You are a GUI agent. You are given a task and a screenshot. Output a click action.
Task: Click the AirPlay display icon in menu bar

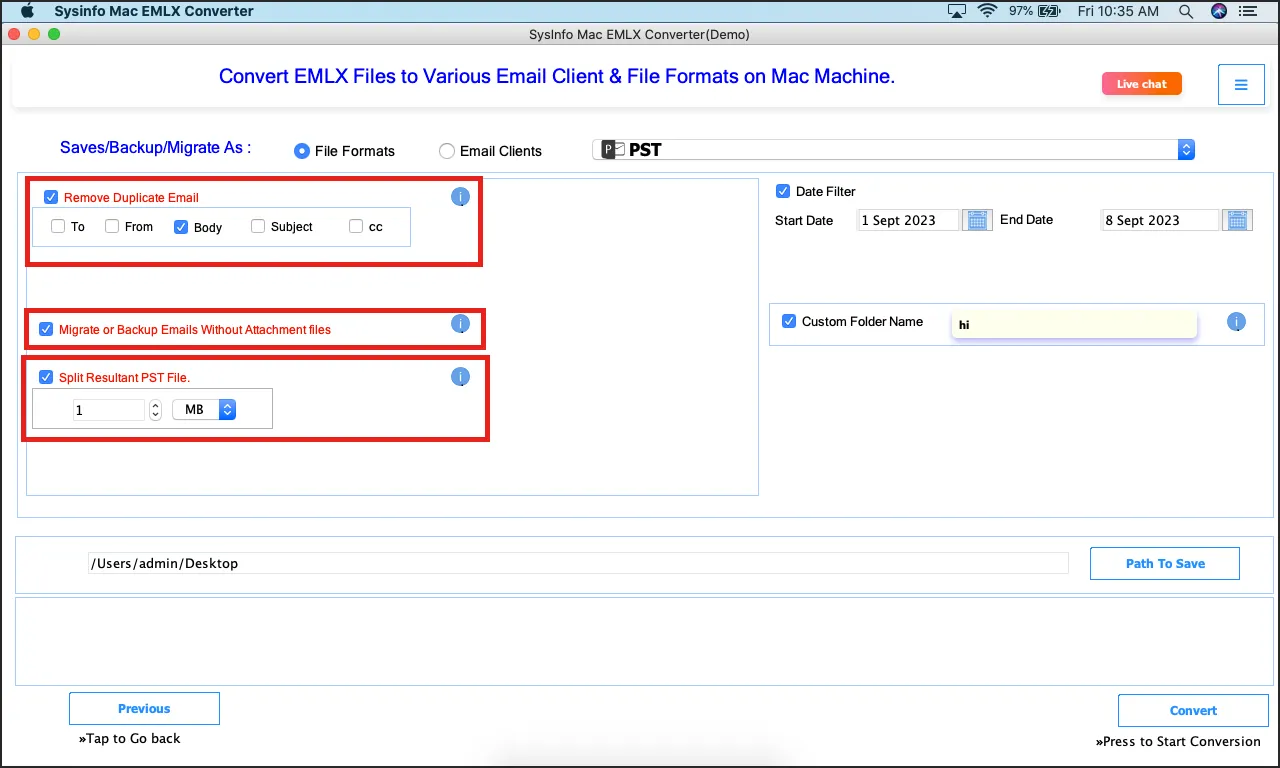957,11
